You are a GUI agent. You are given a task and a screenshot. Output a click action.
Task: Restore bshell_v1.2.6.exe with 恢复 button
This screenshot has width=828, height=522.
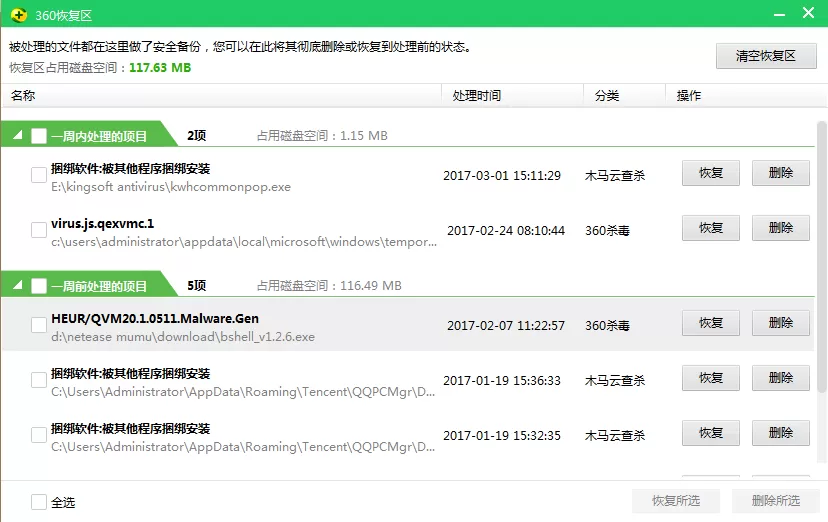[x=711, y=323]
